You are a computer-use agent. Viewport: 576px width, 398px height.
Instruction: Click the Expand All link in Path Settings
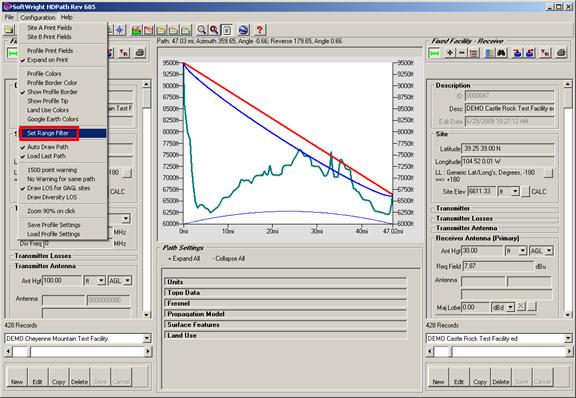(x=184, y=259)
